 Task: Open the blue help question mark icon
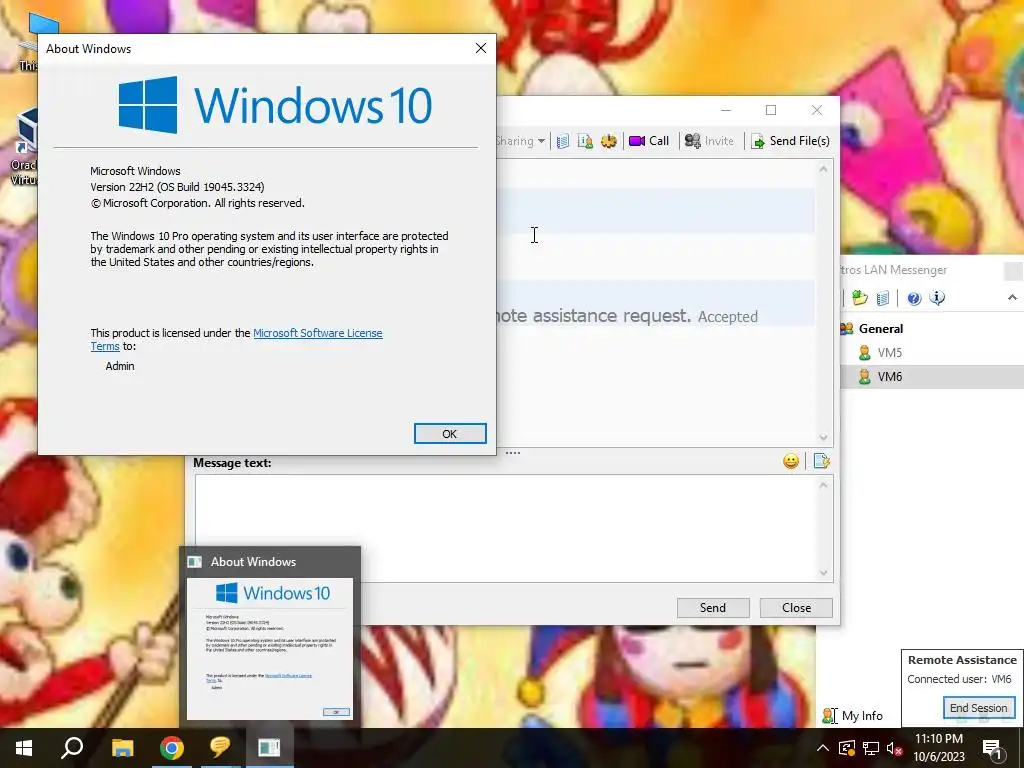914,298
